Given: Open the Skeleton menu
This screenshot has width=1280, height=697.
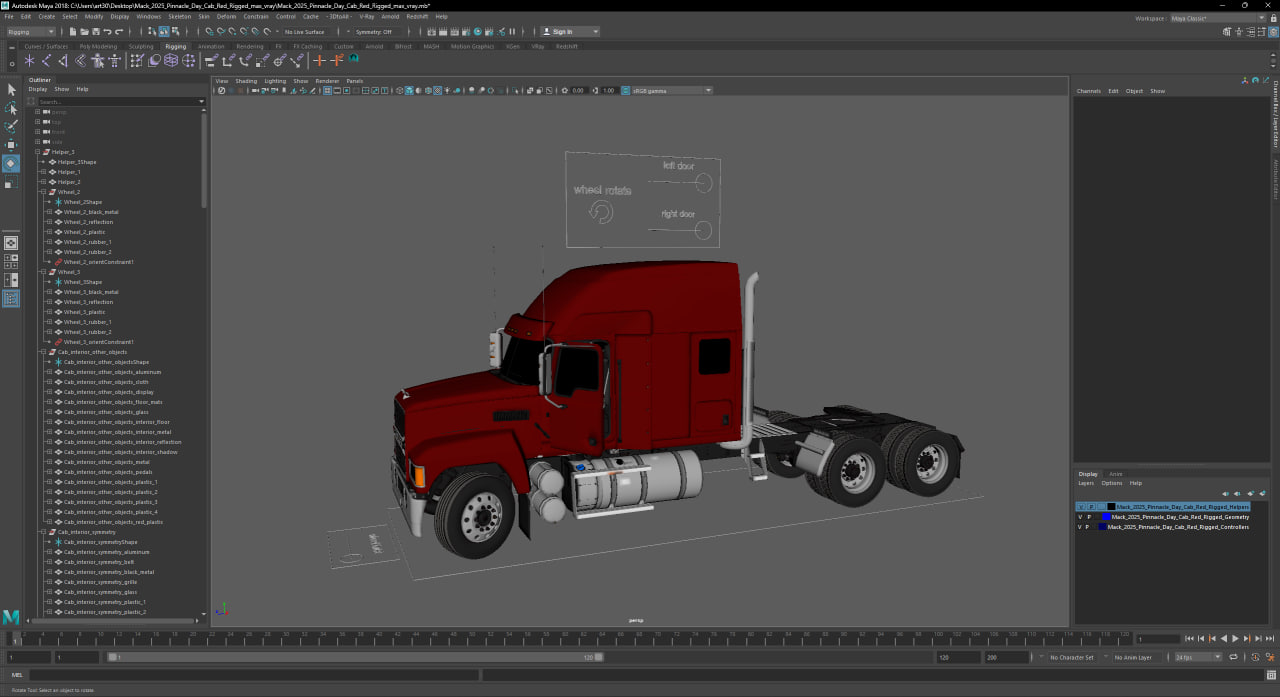Looking at the screenshot, I should click(179, 17).
